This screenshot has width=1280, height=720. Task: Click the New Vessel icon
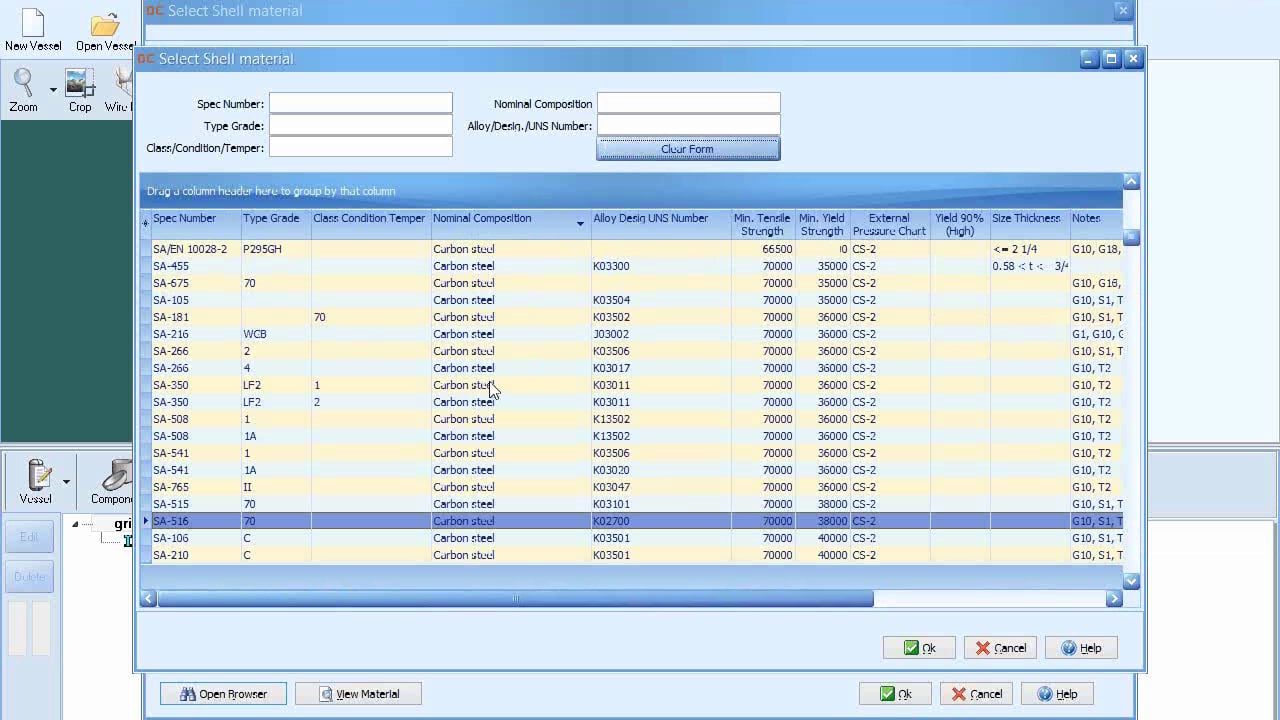(x=32, y=24)
